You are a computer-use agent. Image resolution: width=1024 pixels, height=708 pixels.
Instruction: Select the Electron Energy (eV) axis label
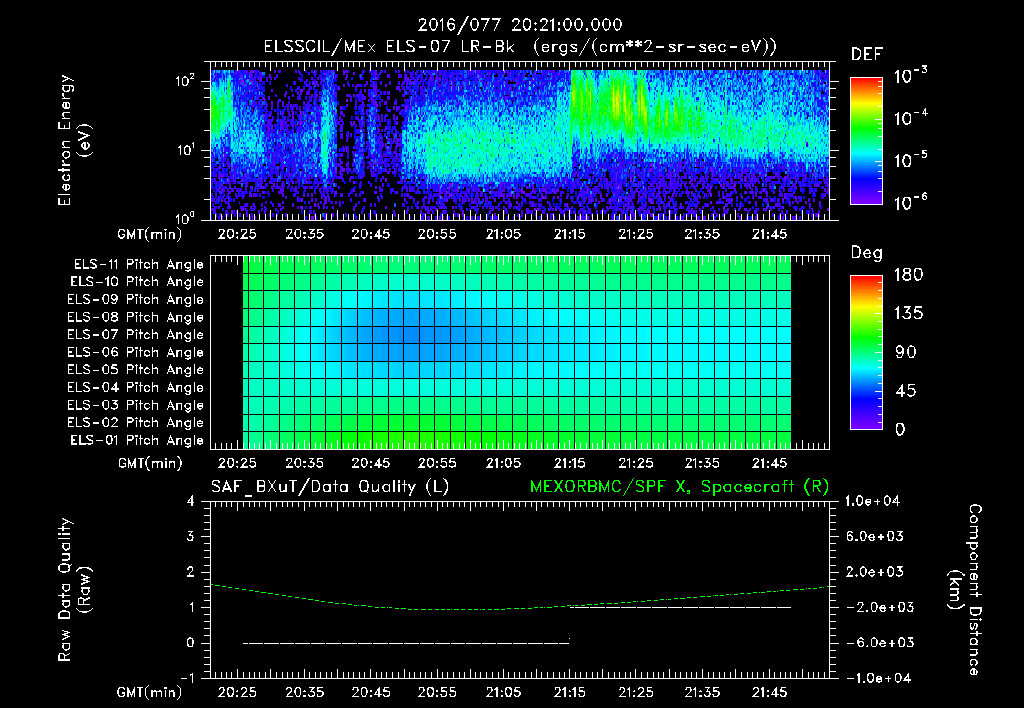click(74, 141)
